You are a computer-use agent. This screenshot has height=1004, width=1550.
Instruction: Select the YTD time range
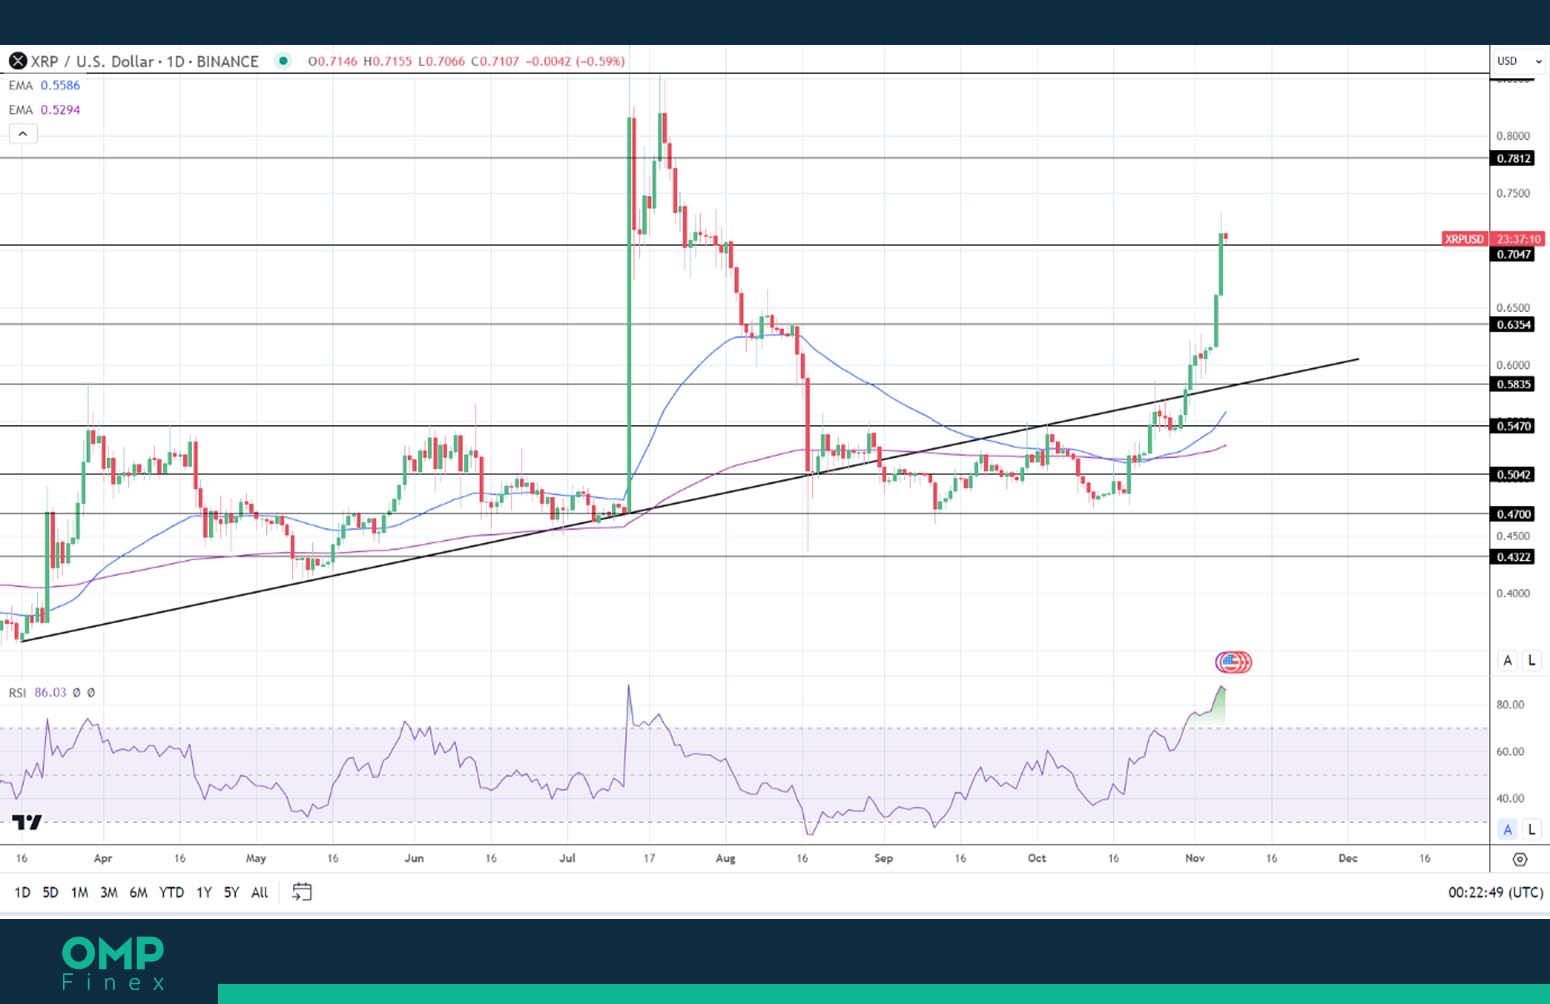pos(171,892)
